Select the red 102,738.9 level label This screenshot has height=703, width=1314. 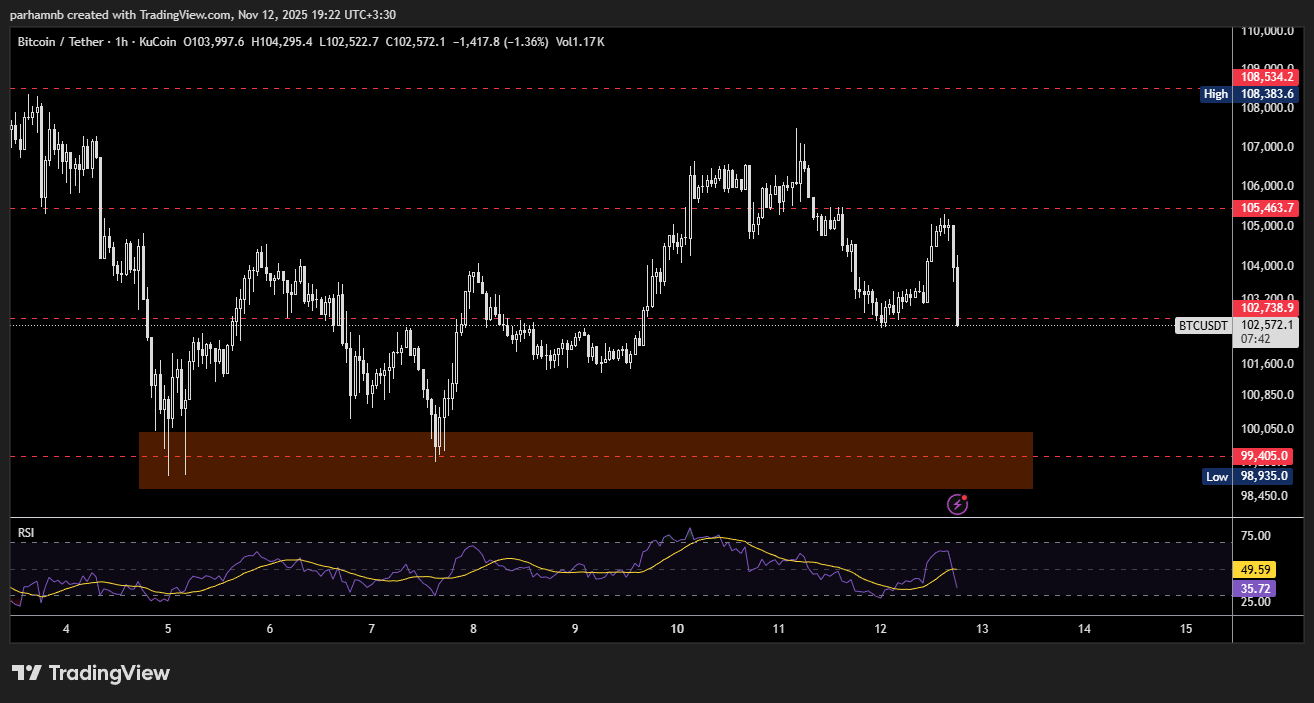tap(1267, 309)
